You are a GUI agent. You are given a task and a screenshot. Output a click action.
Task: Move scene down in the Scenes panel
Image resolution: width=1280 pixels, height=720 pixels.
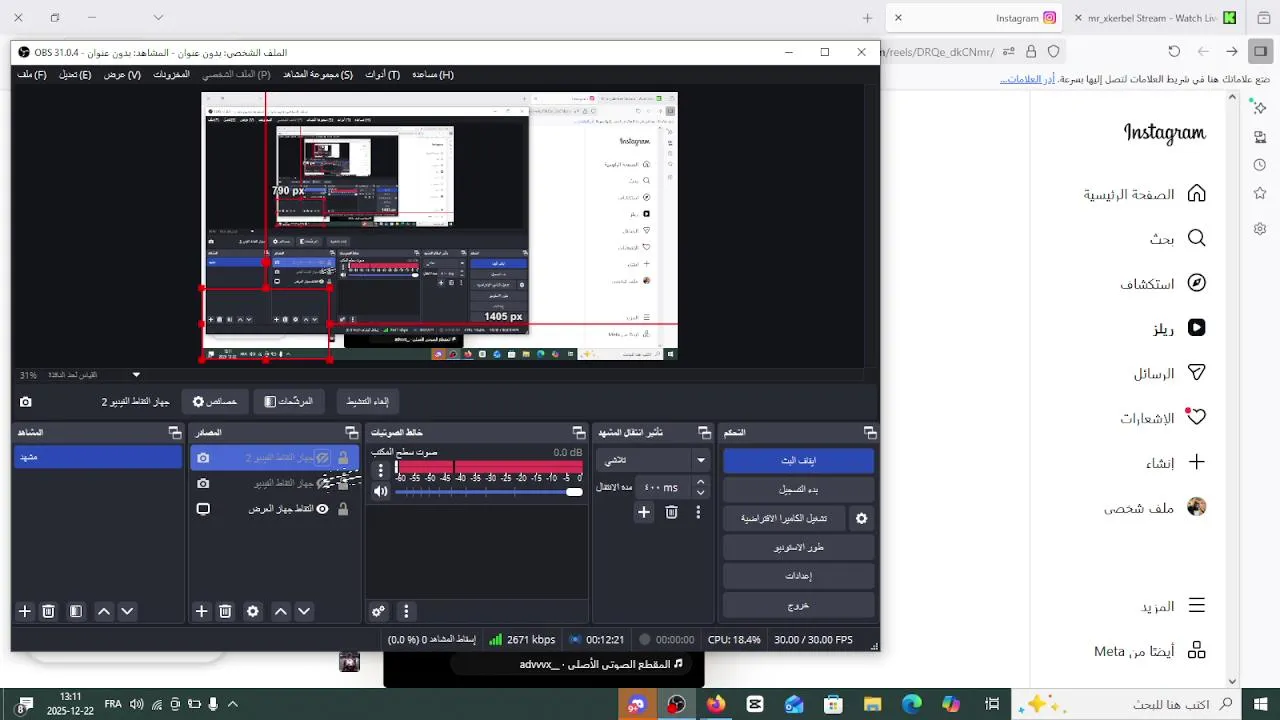pos(127,611)
